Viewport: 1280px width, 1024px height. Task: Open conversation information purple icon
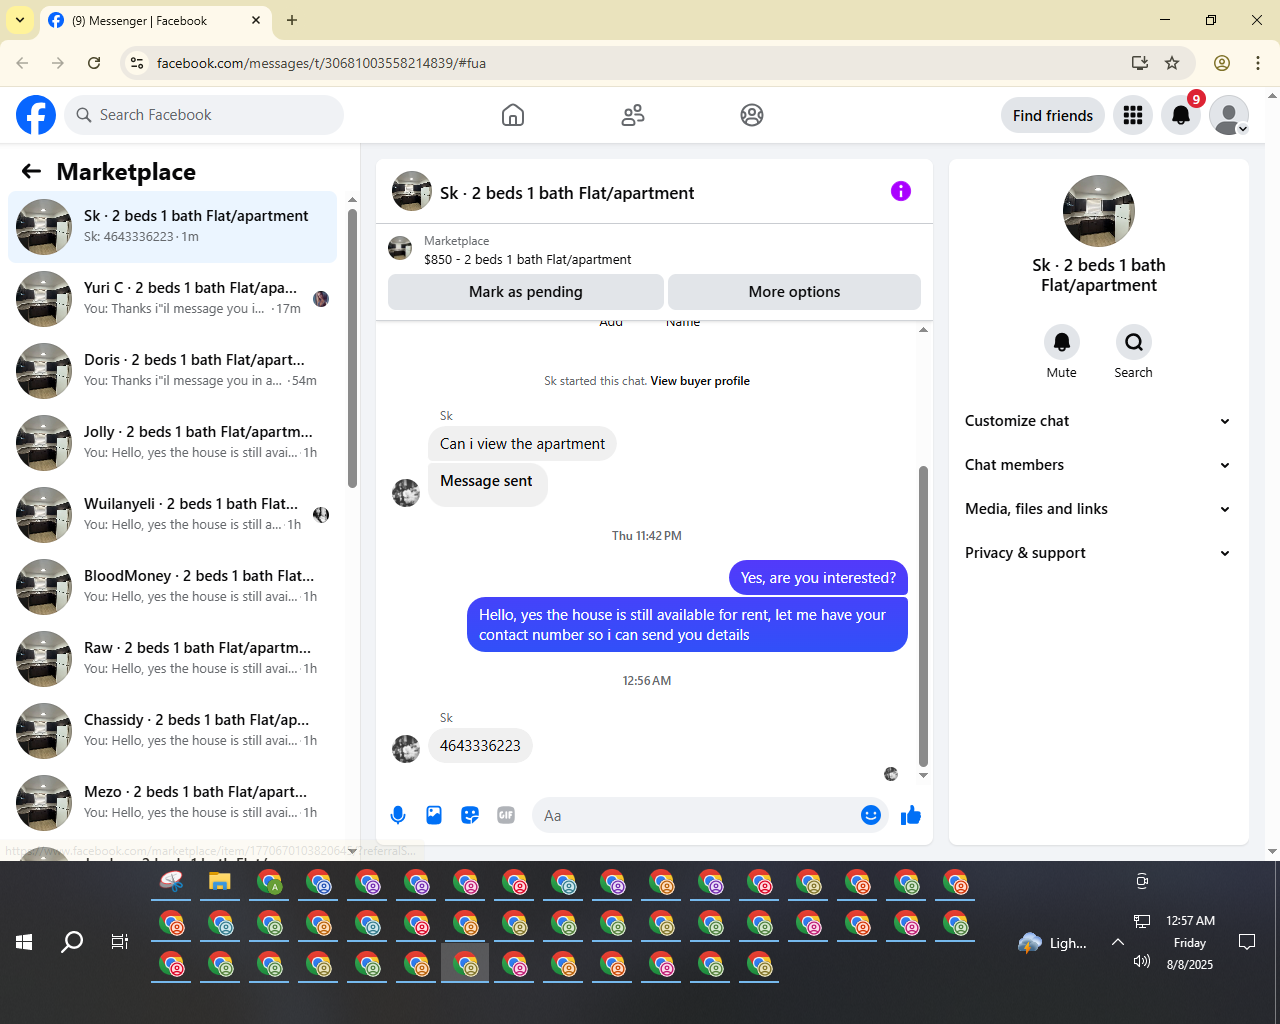point(901,191)
